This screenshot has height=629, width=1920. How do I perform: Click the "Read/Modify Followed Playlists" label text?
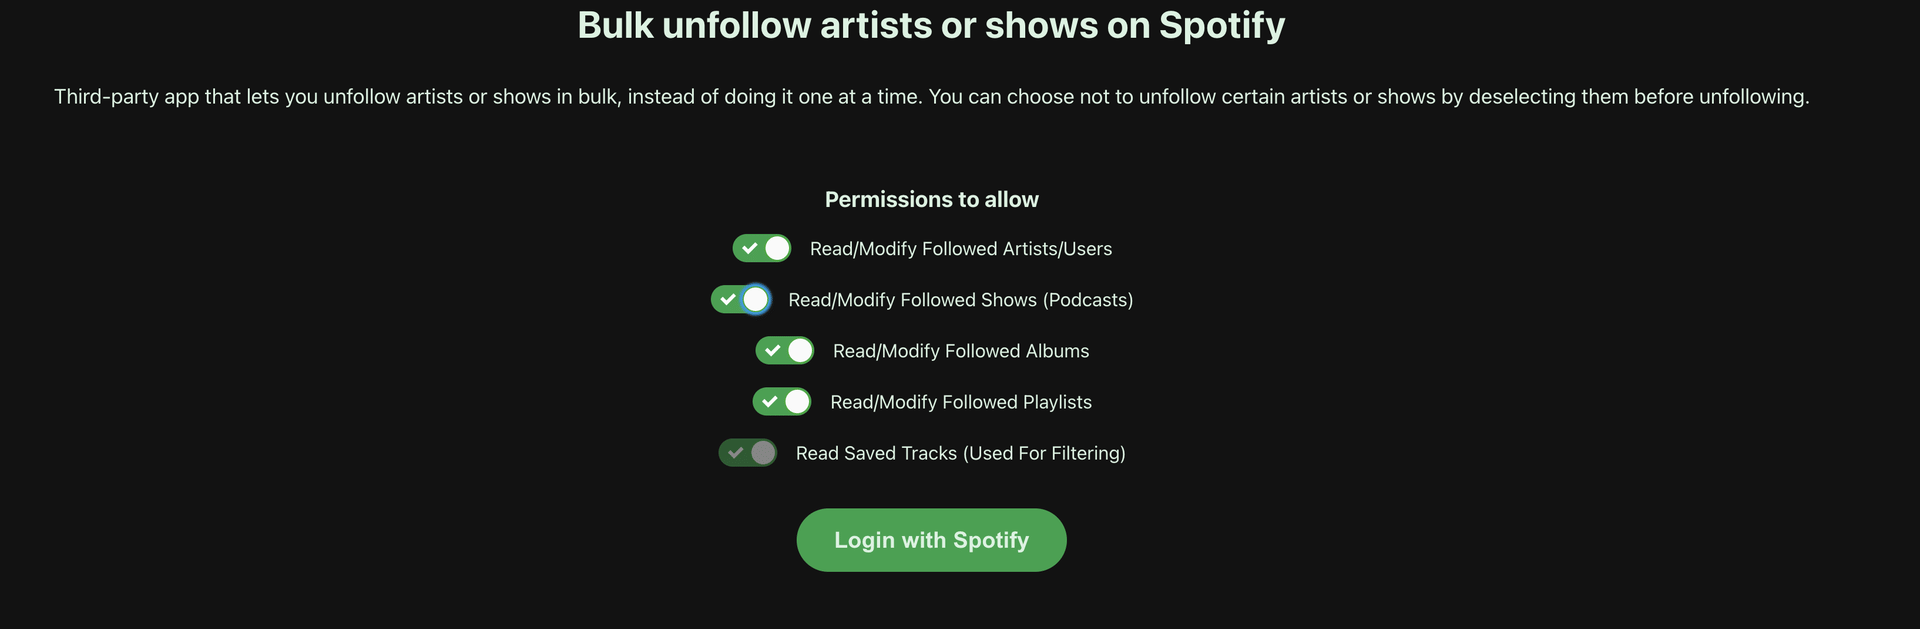(960, 402)
